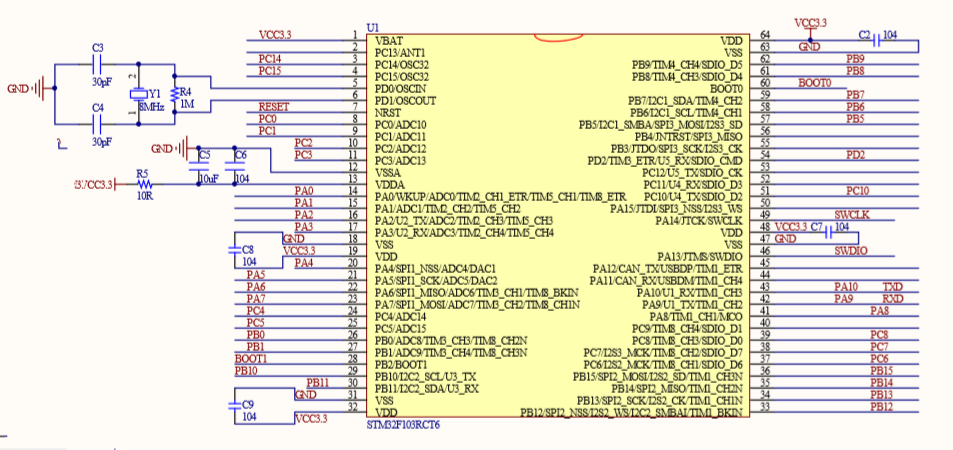Select the C8 104 capacitor symbol
This screenshot has width=953, height=450.
[235, 249]
